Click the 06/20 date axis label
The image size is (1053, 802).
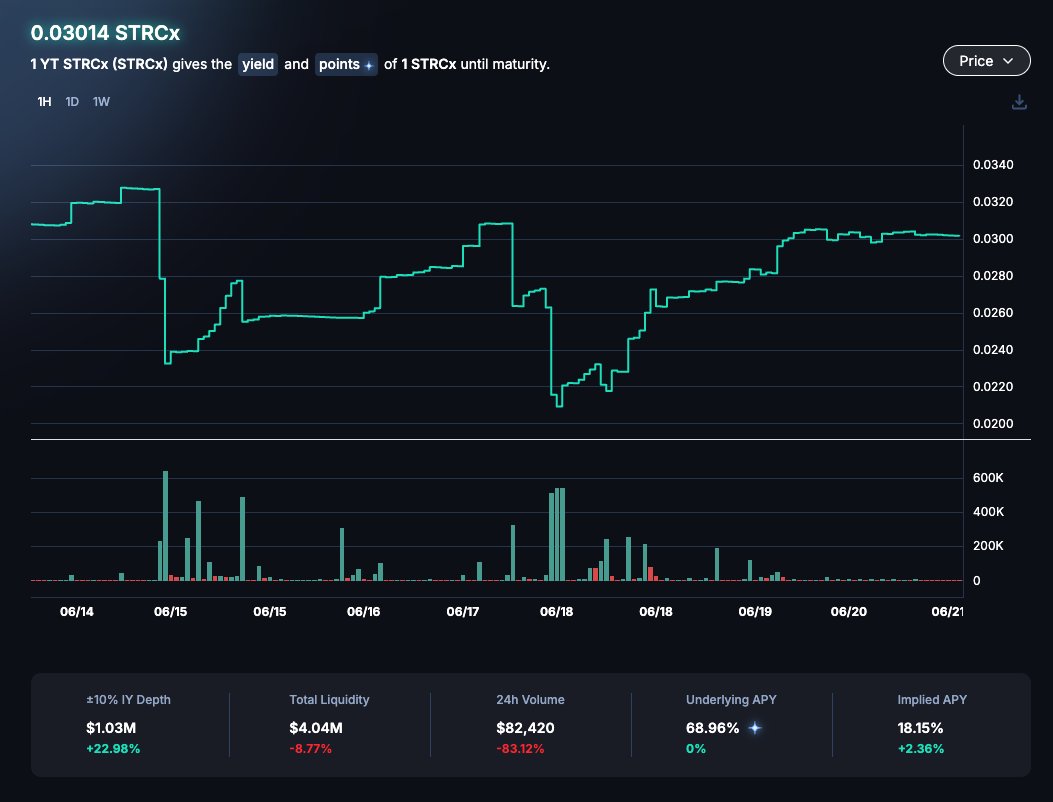849,612
